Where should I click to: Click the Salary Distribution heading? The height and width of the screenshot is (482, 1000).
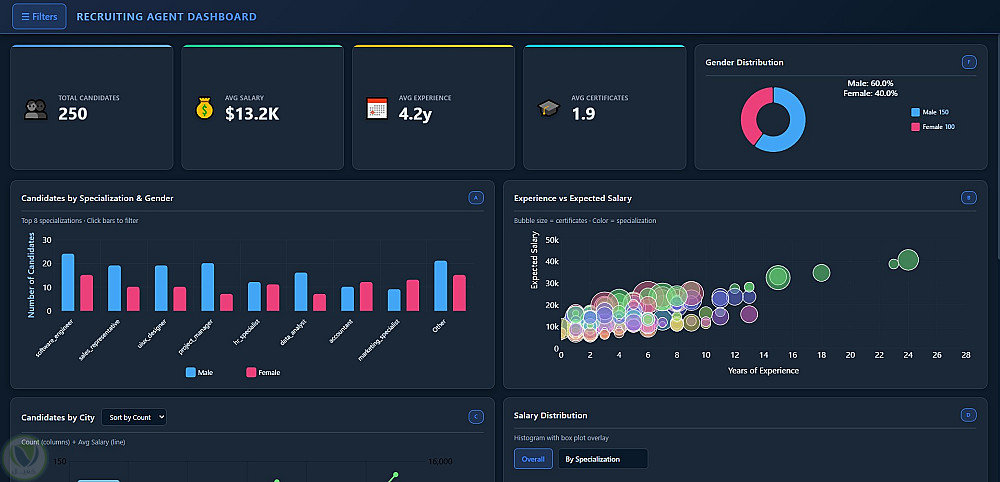550,415
